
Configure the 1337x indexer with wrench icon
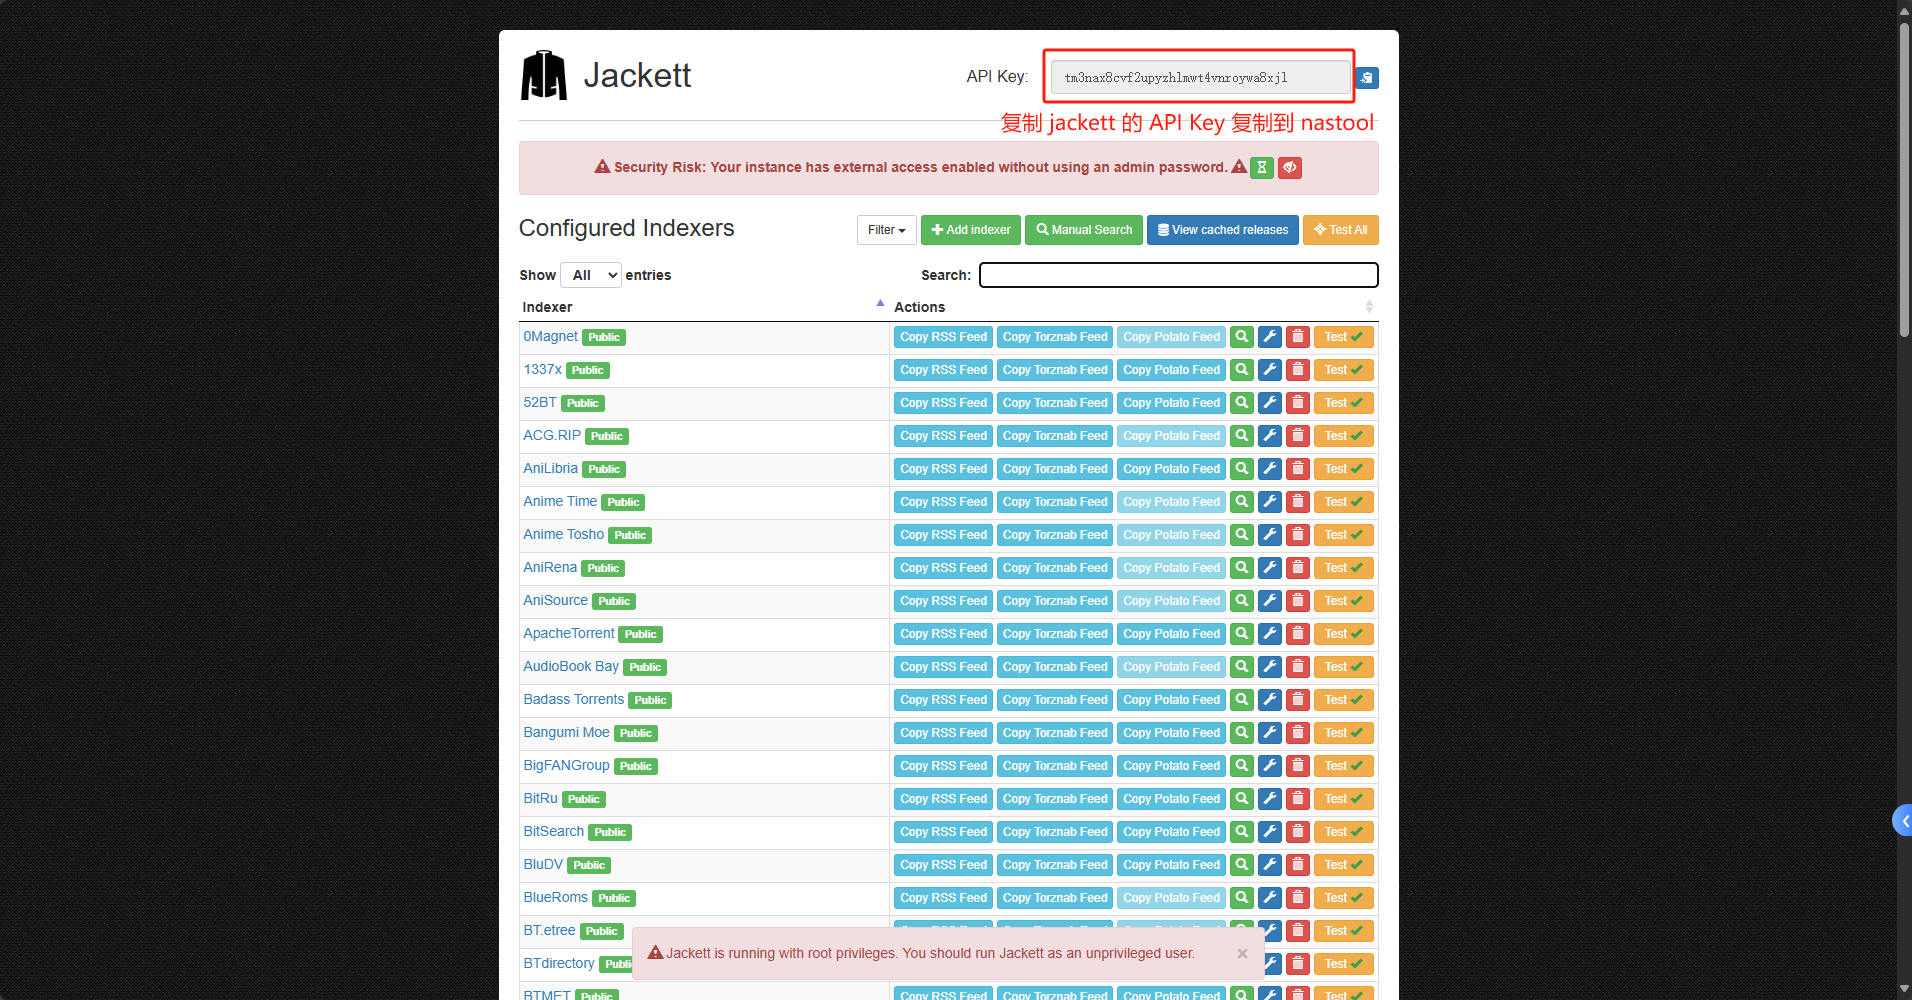click(1269, 370)
